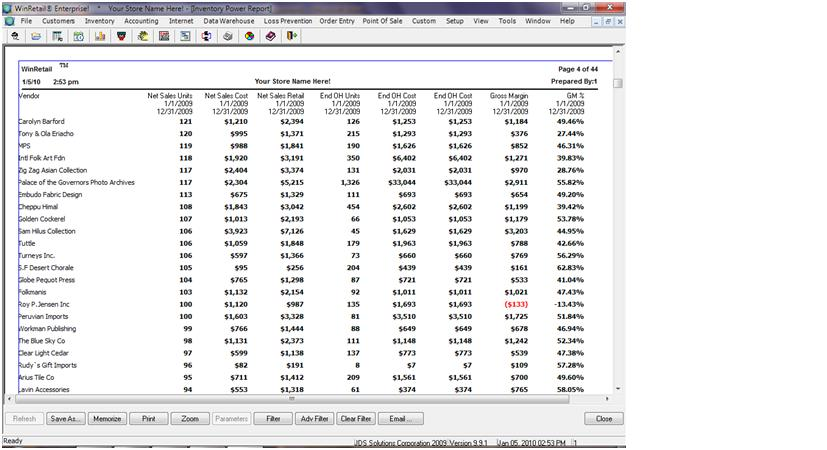Click the magnifying glass search toolbar icon
Screen dimensions: 827x450
[14, 36]
